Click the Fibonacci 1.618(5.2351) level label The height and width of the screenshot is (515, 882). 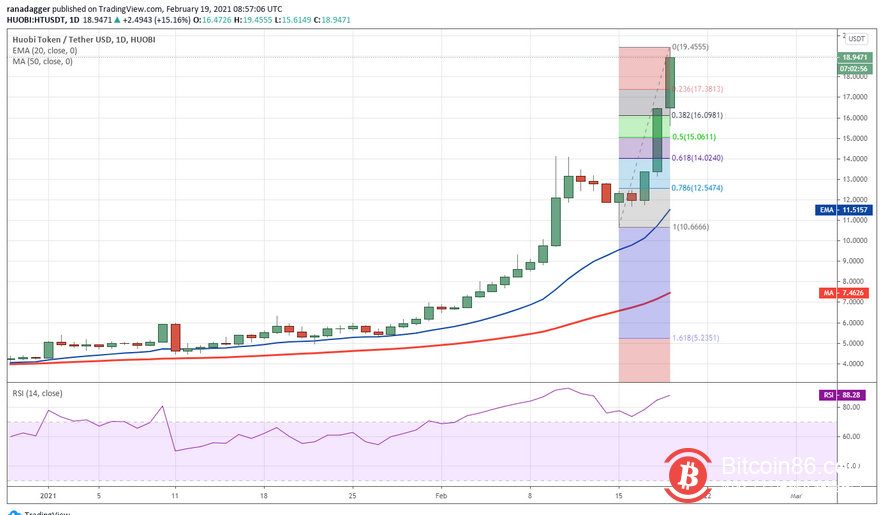click(x=696, y=338)
